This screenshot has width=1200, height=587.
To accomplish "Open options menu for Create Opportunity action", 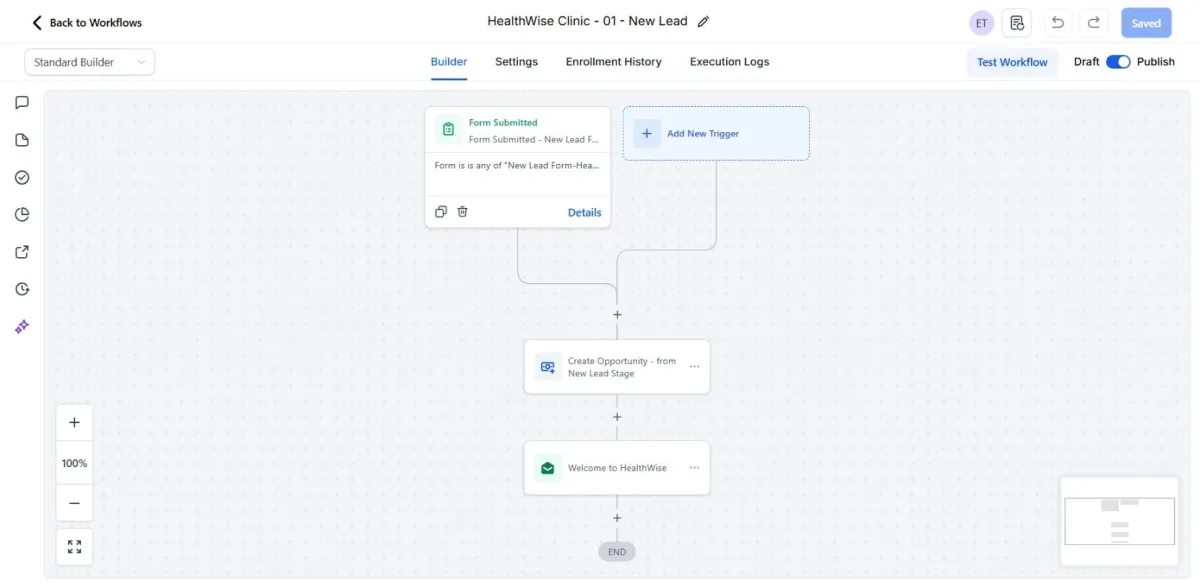I will click(694, 367).
